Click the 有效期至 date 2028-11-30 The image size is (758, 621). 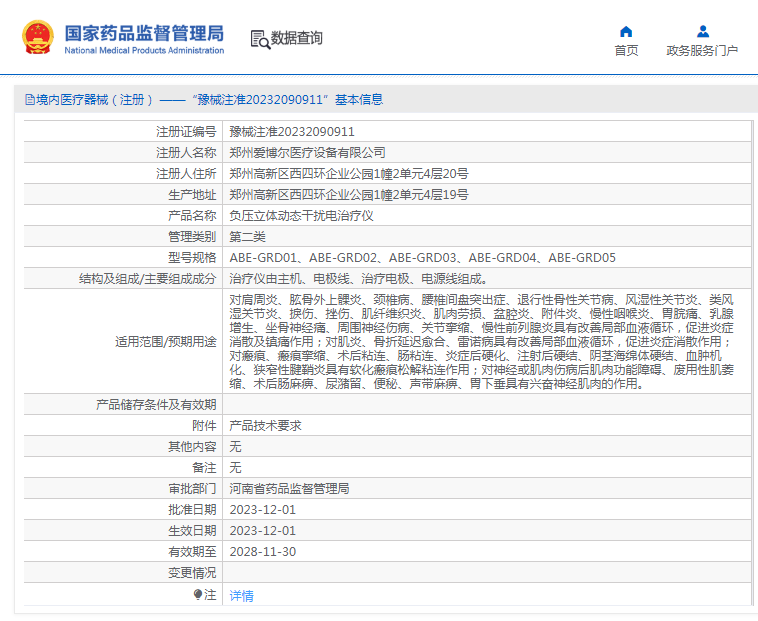262,551
